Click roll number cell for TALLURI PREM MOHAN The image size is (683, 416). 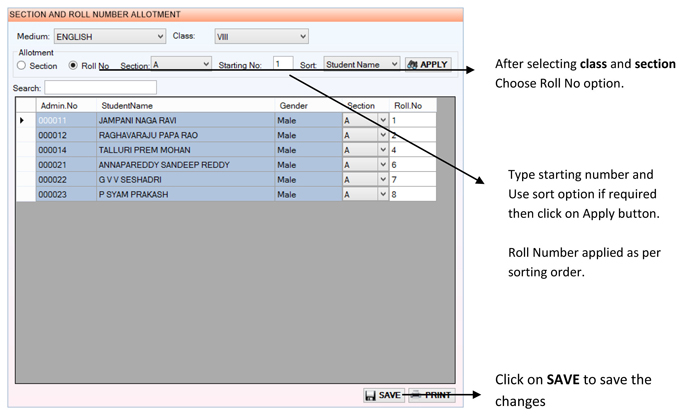pos(413,150)
